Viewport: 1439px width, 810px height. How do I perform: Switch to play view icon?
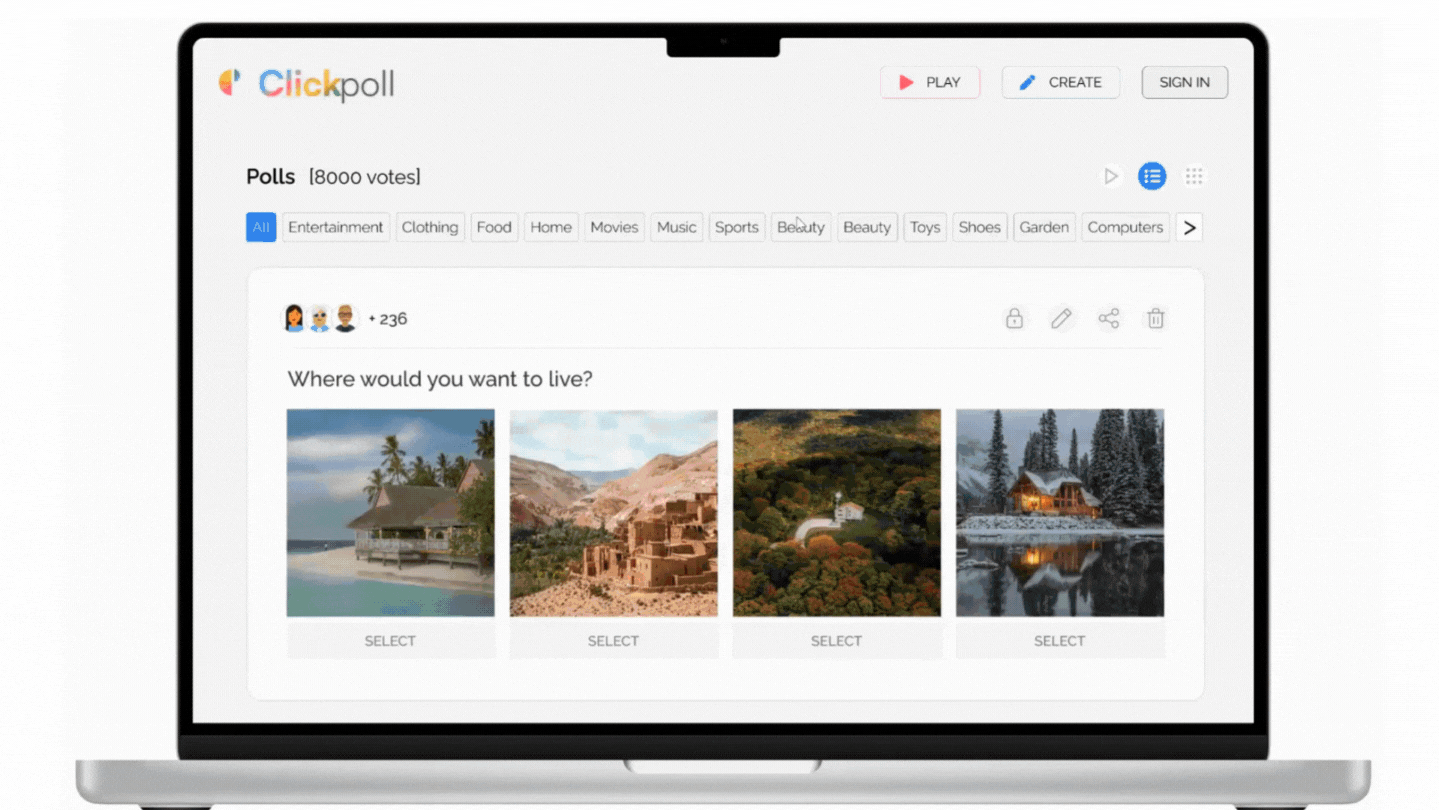point(1110,177)
